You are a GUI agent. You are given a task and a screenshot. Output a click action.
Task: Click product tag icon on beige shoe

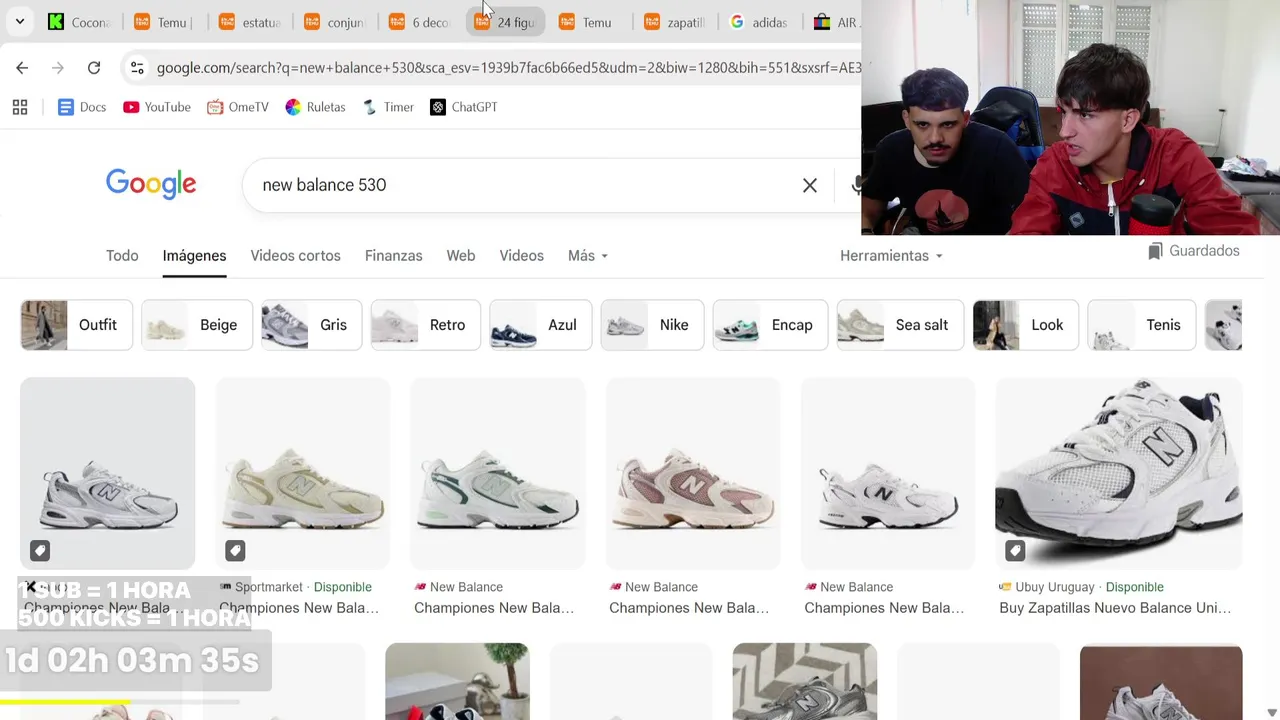coord(235,551)
